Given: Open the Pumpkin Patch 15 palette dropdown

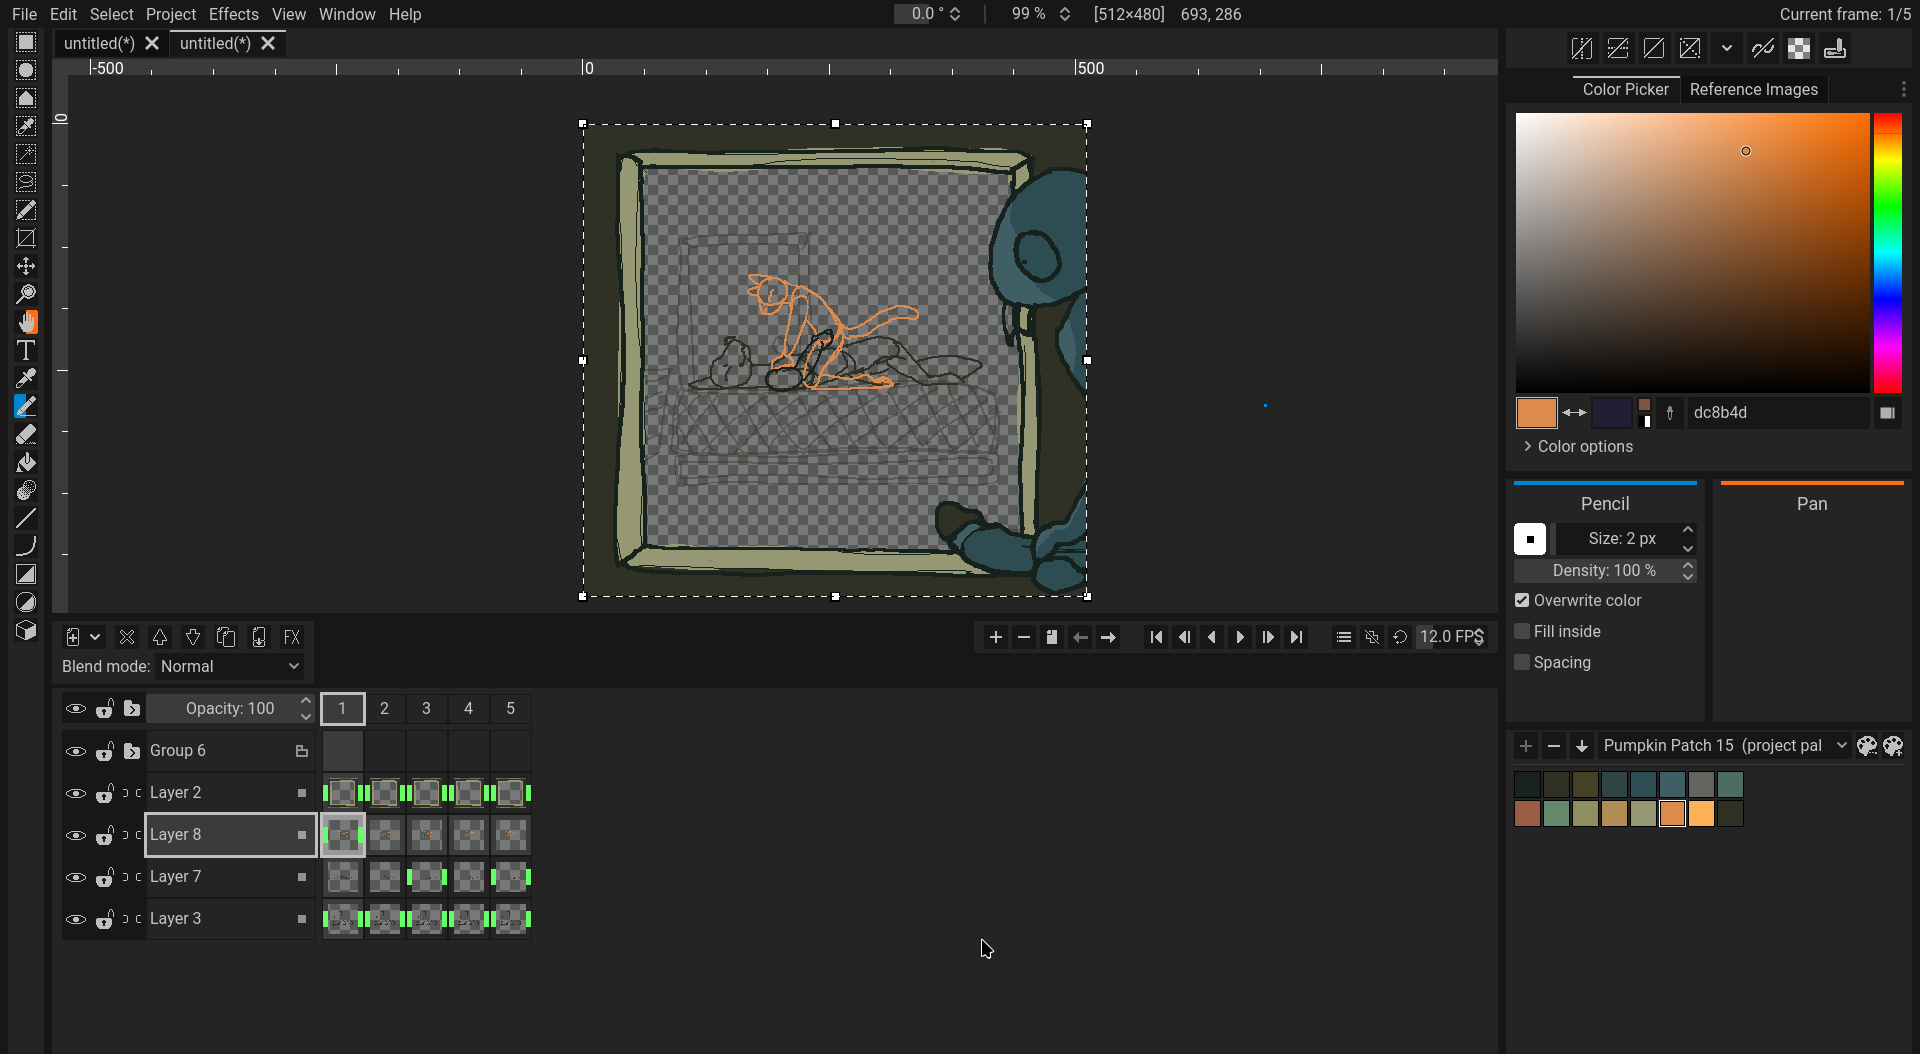Looking at the screenshot, I should tap(1725, 745).
